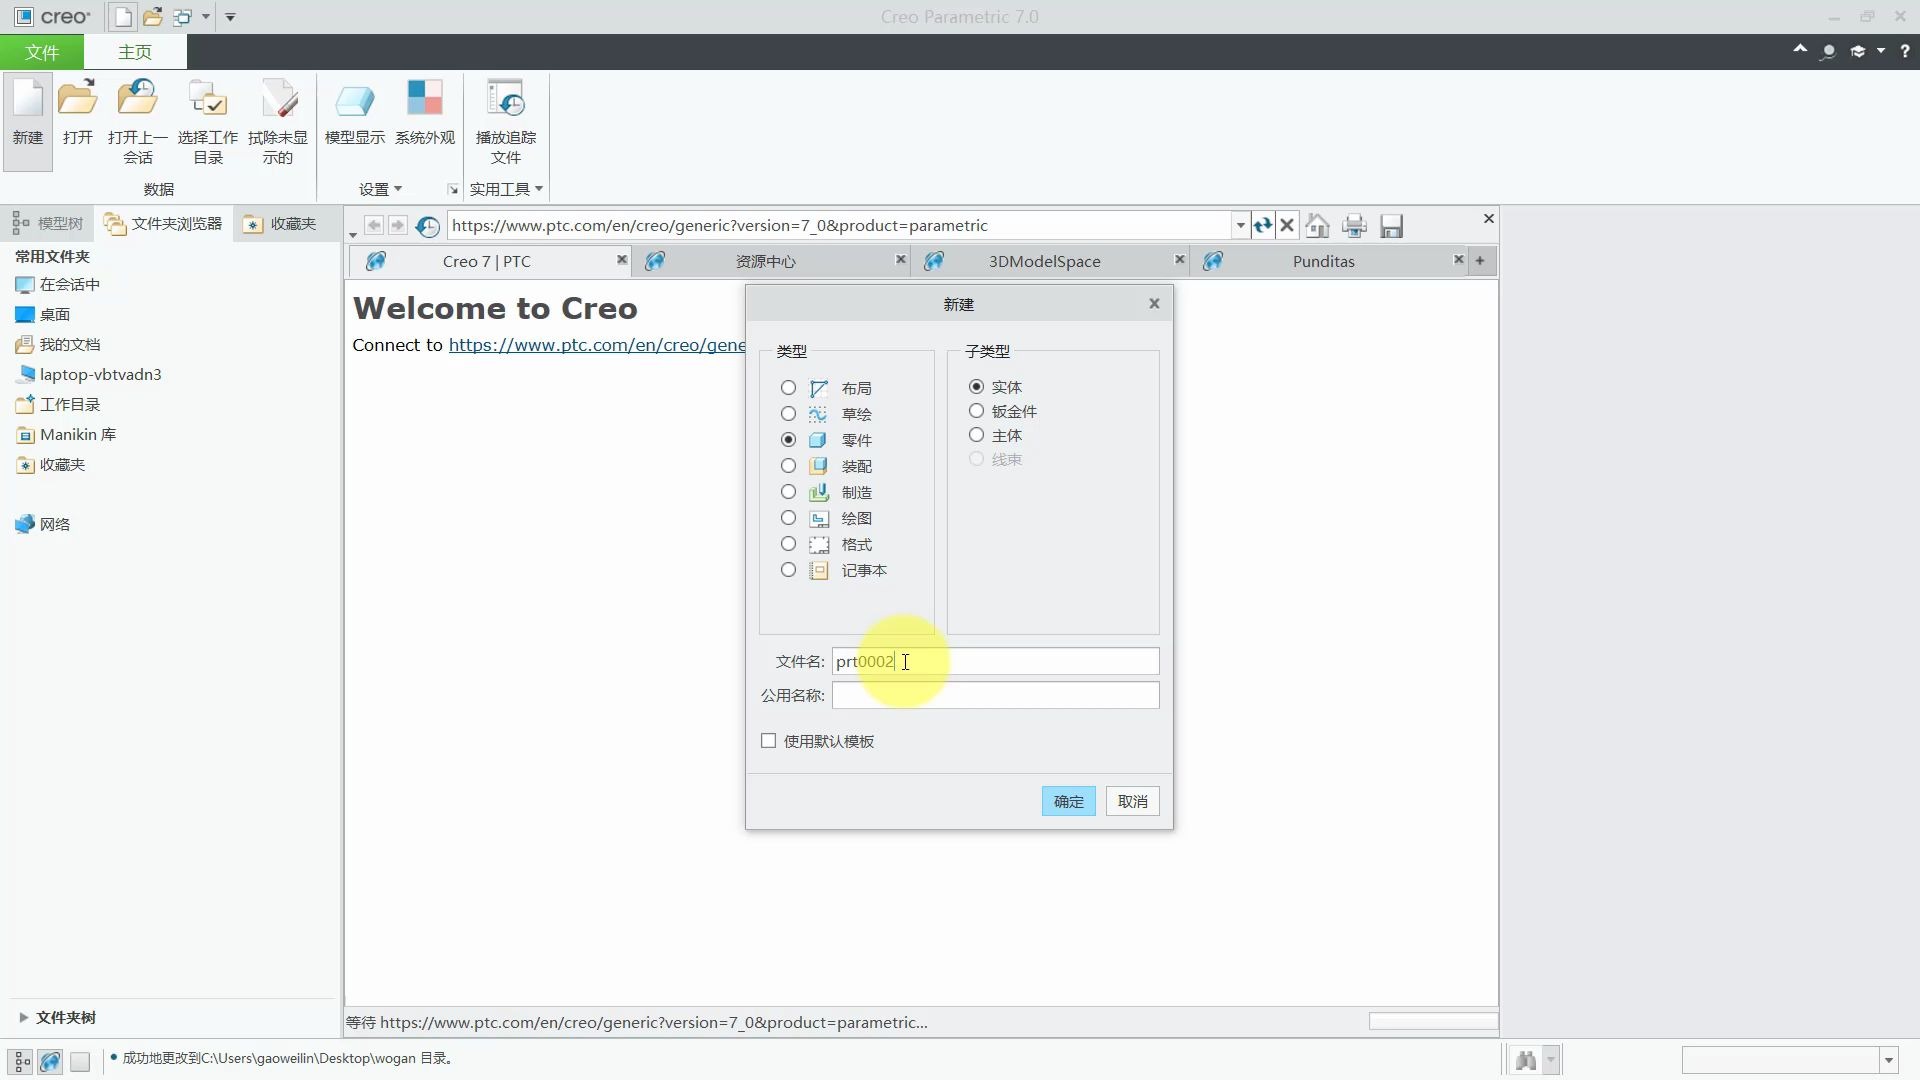Viewport: 1920px width, 1080px height.
Task: Click the browser back arrow
Action: [x=374, y=226]
